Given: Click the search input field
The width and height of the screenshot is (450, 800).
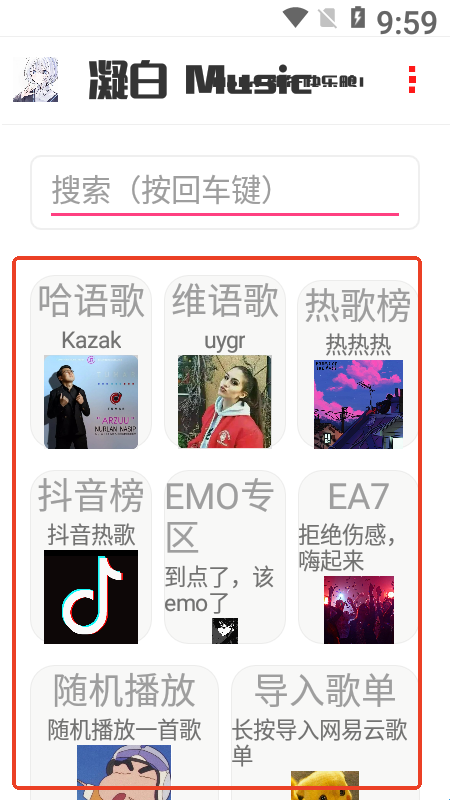Looking at the screenshot, I should (x=225, y=192).
